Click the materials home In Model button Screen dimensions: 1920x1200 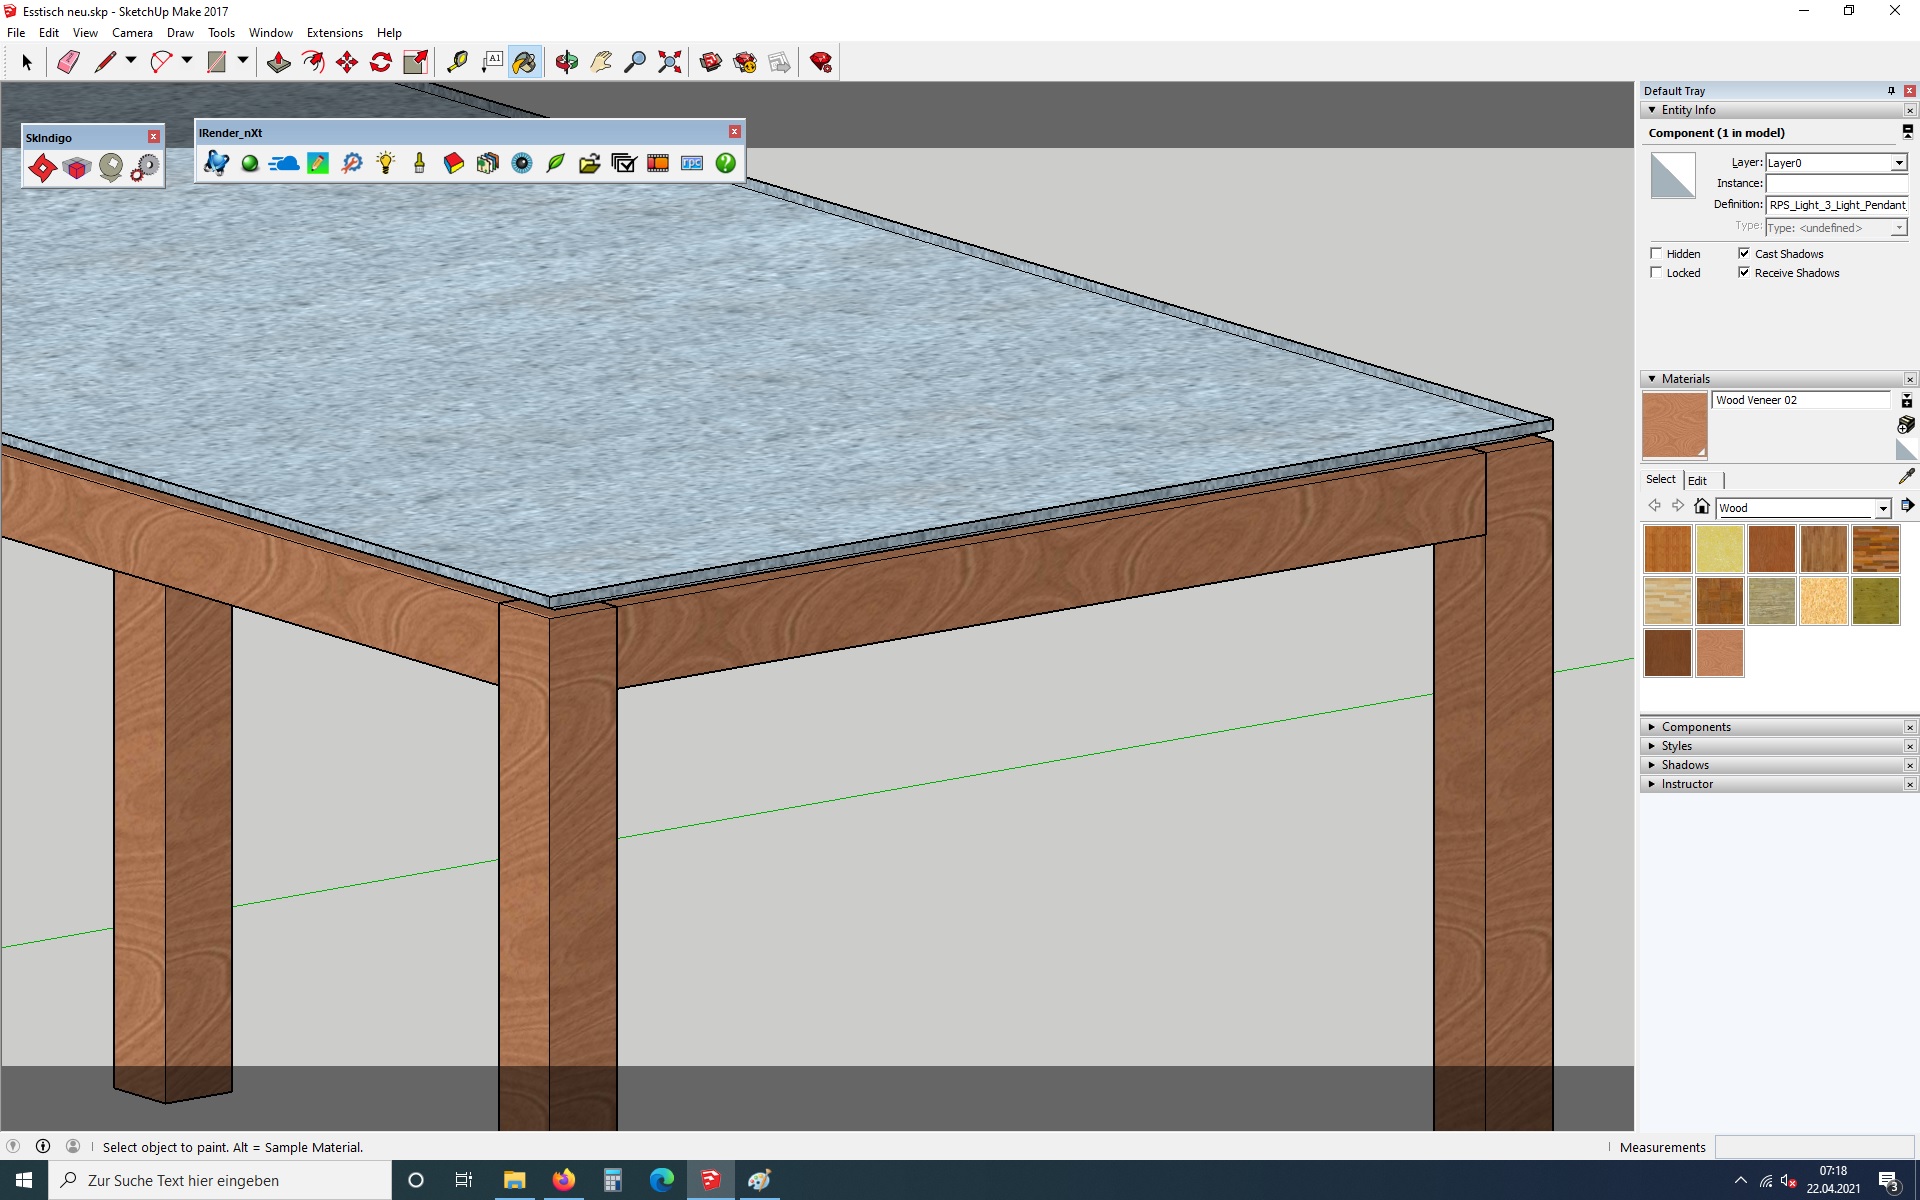[1701, 506]
